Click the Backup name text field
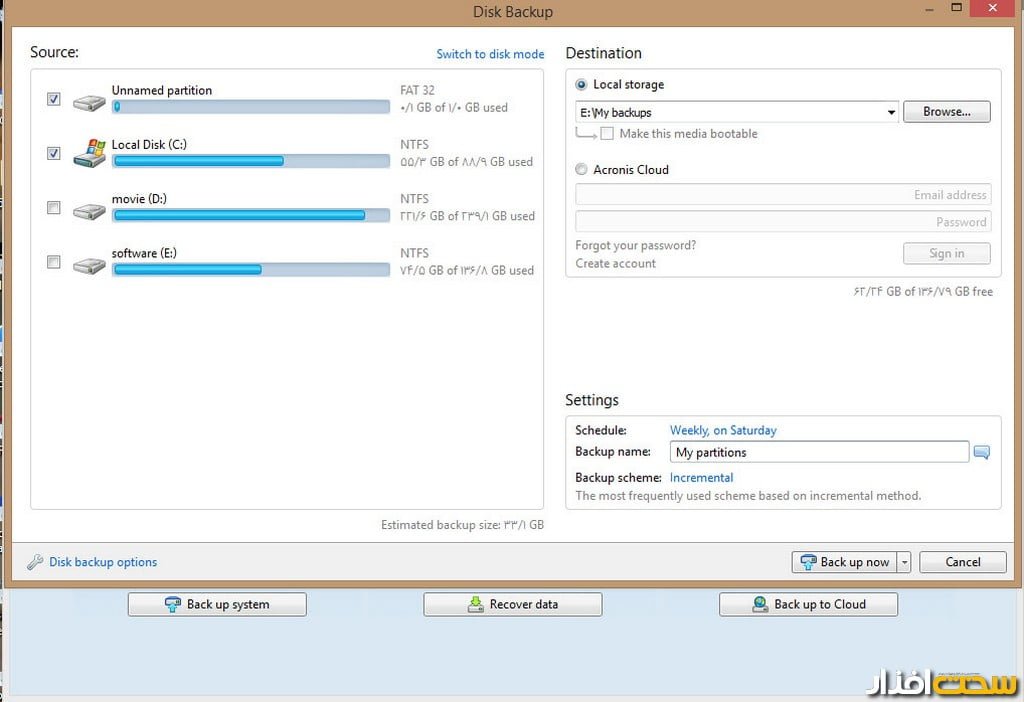1024x702 pixels. tap(819, 452)
